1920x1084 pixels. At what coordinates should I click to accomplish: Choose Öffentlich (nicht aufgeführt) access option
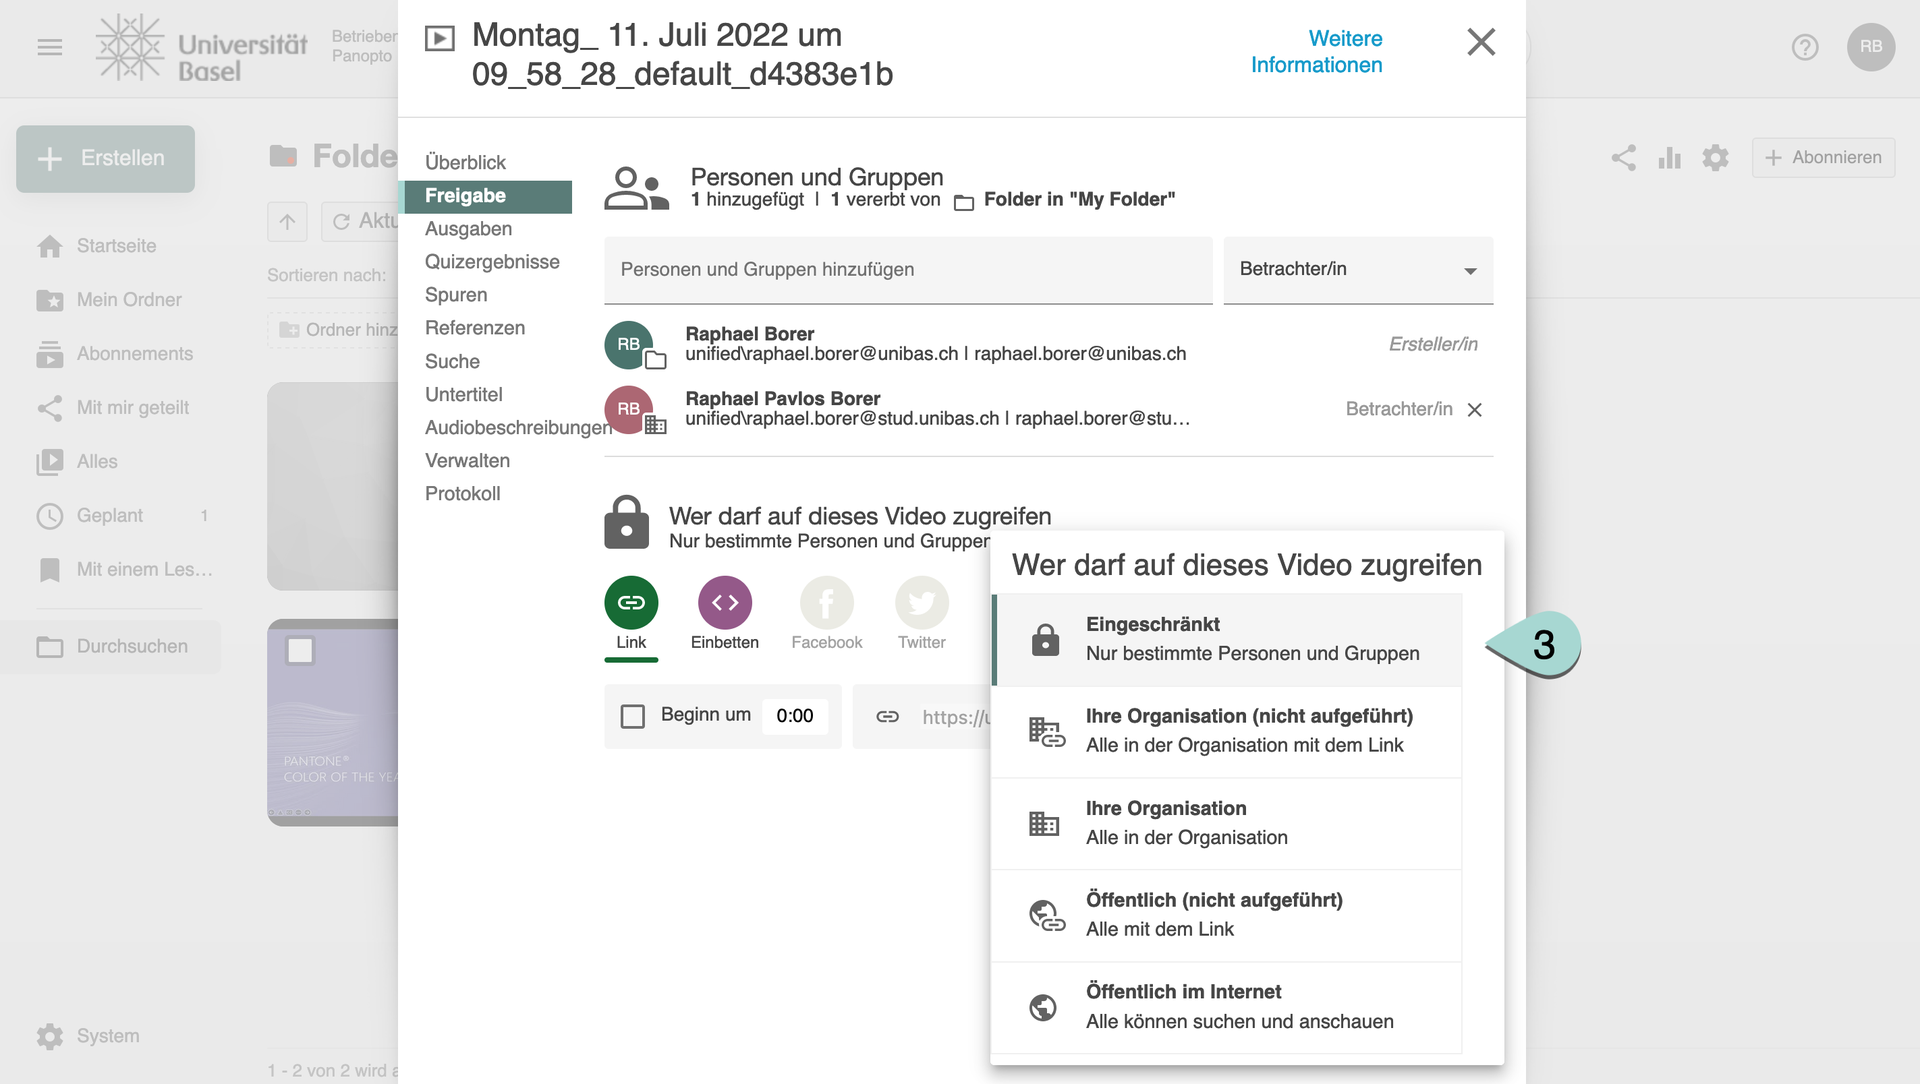(x=1228, y=915)
